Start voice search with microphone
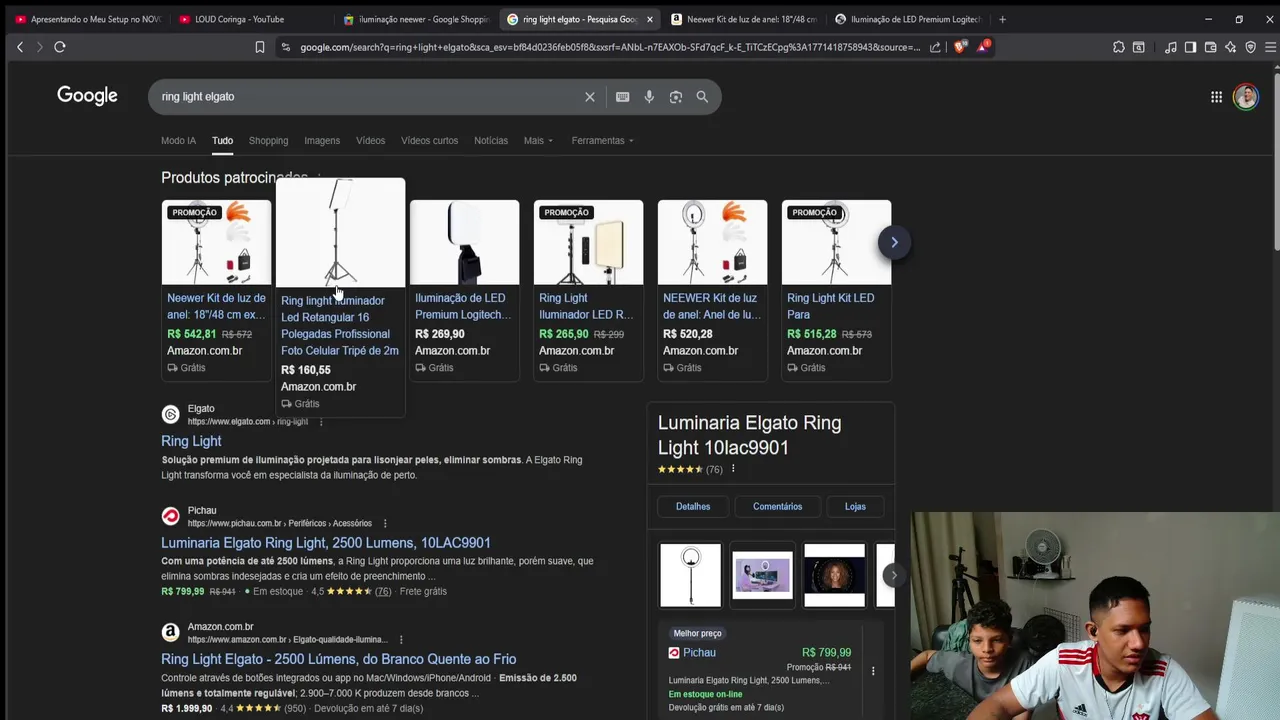 click(649, 97)
